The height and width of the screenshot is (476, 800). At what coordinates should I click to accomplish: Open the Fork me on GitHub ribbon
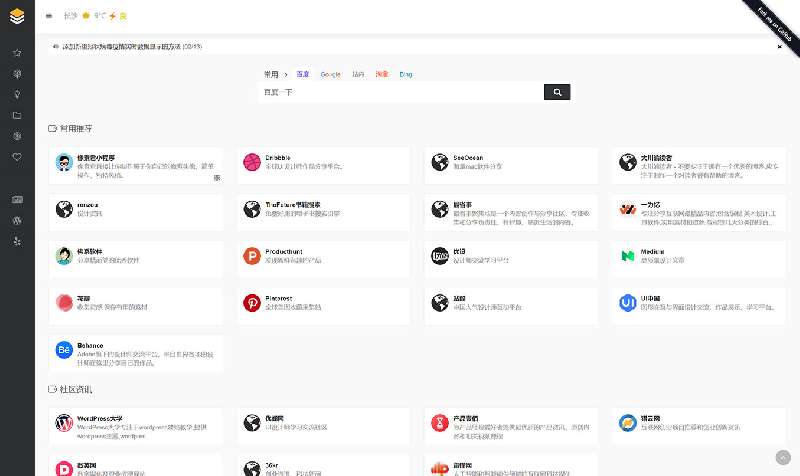774,25
